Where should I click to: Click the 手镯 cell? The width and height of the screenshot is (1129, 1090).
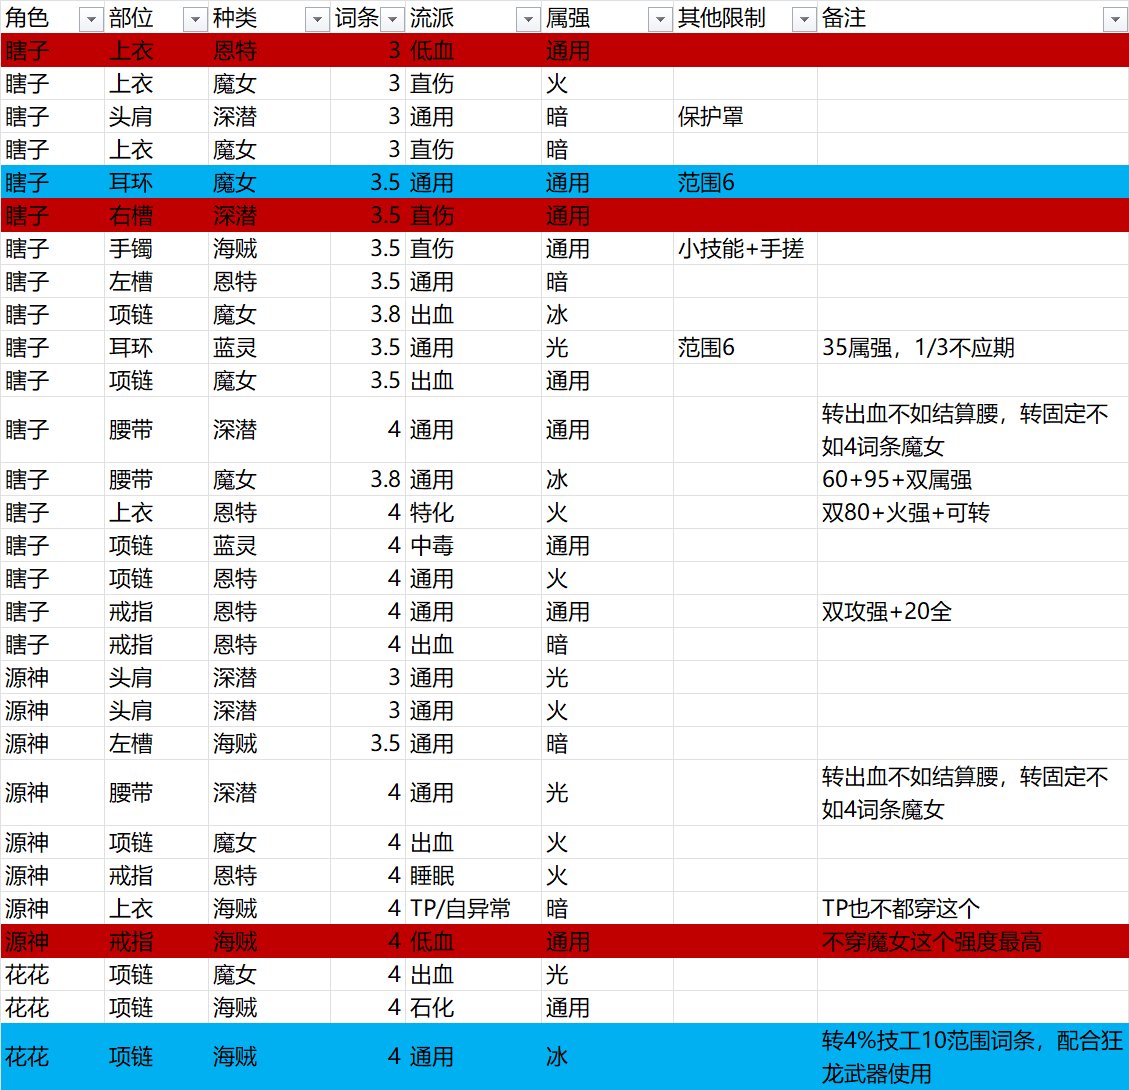pyautogui.click(x=156, y=249)
